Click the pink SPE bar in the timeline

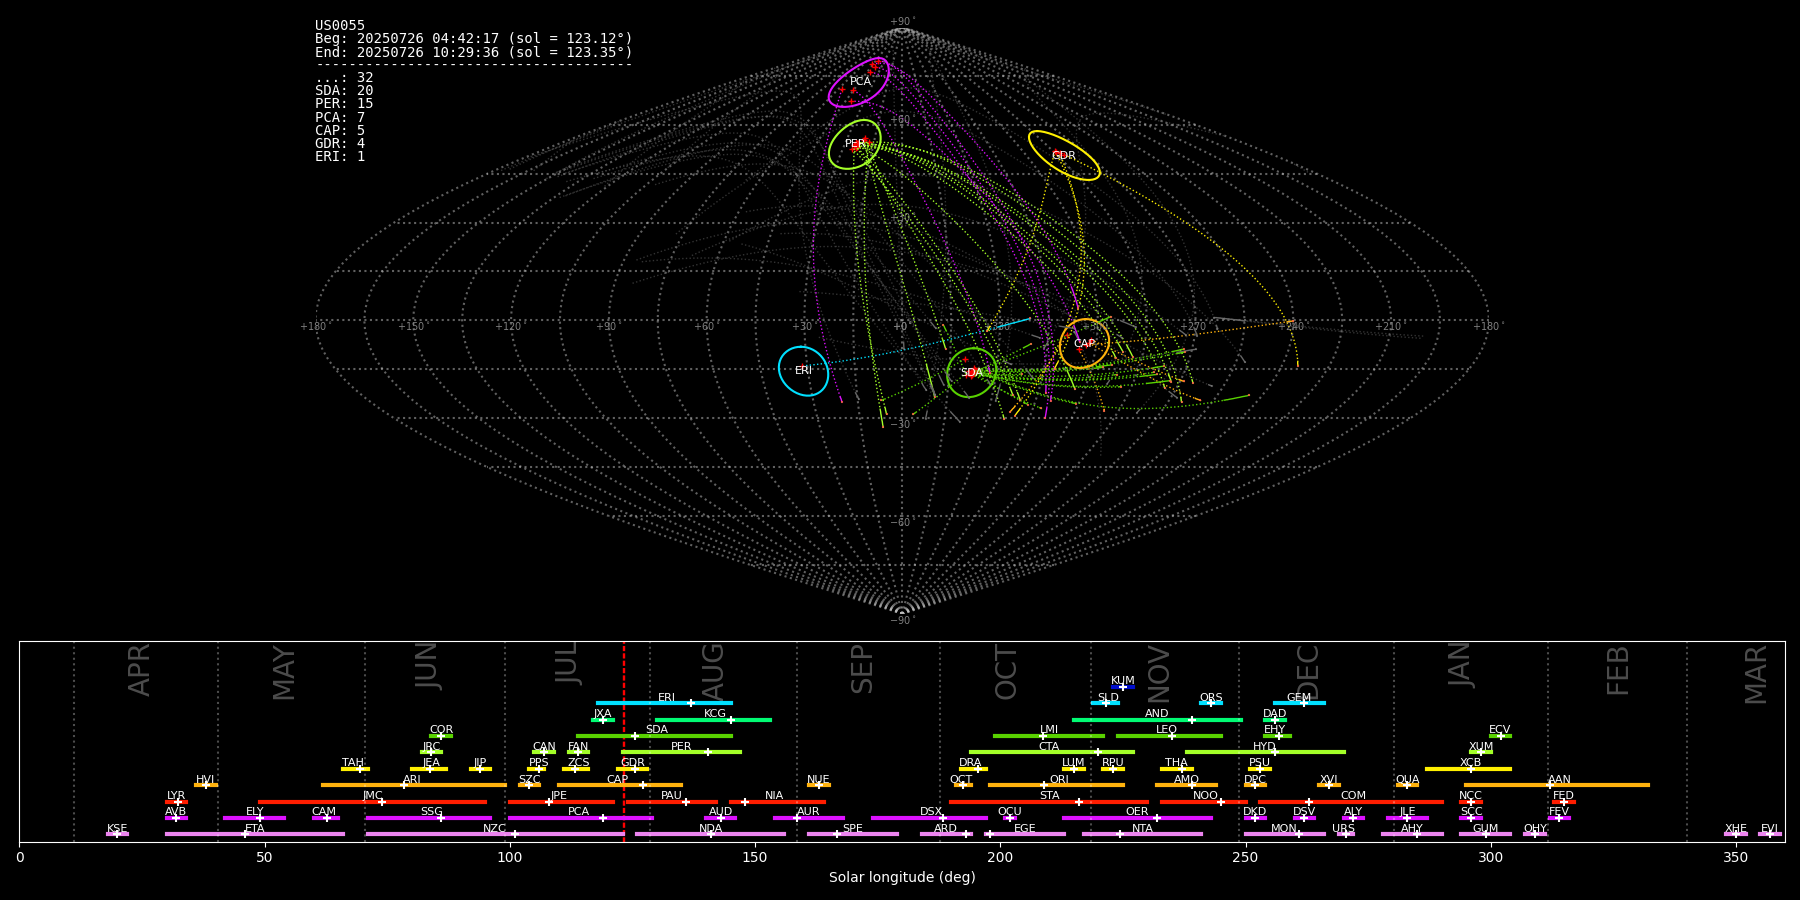853,834
